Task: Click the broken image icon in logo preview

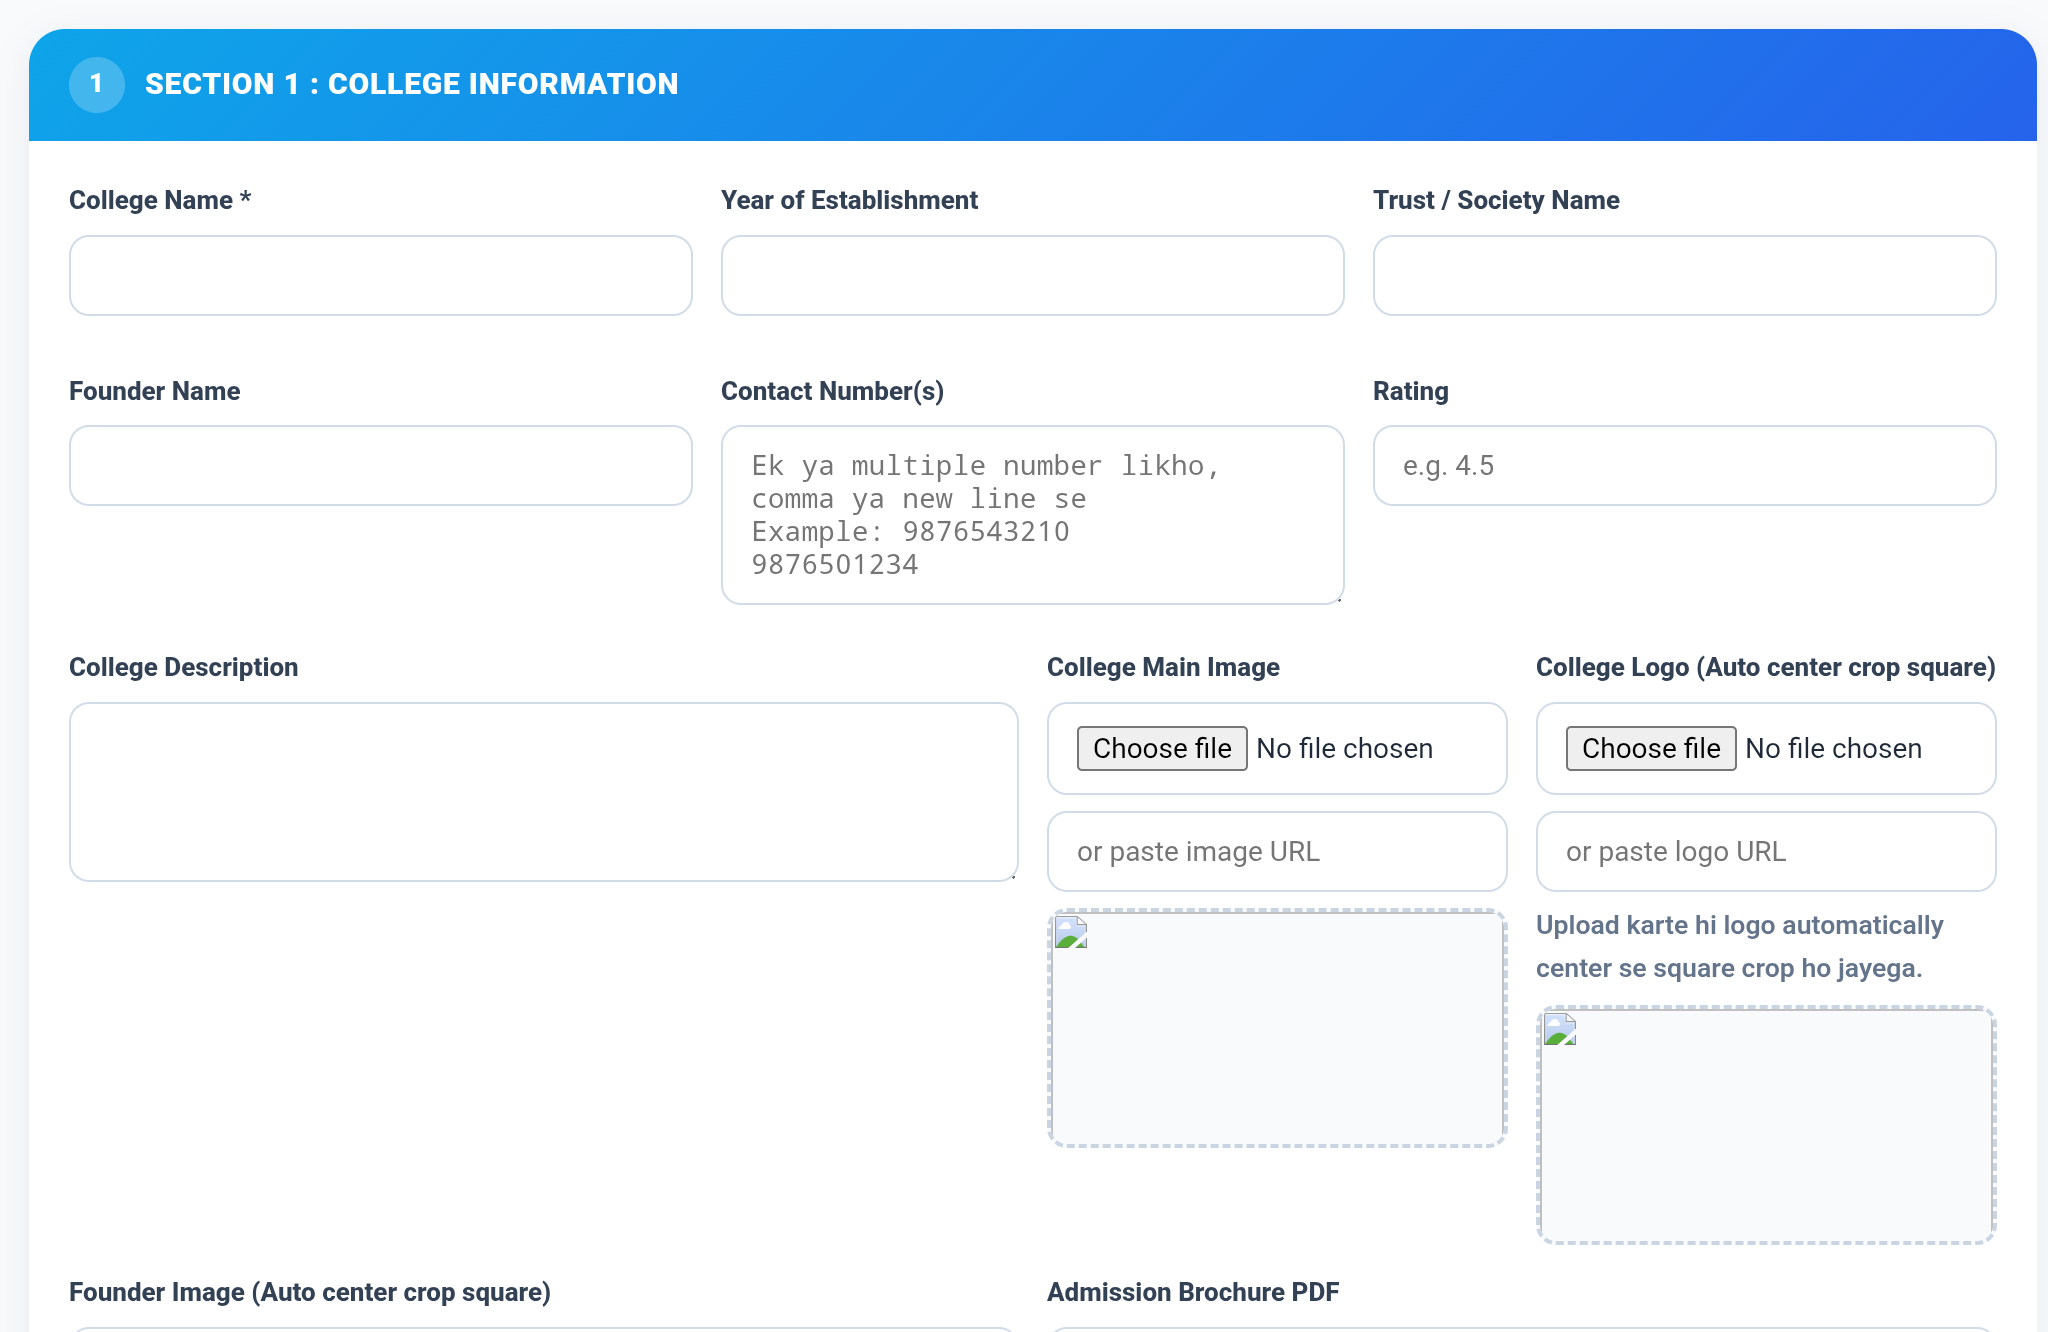Action: click(1560, 1029)
